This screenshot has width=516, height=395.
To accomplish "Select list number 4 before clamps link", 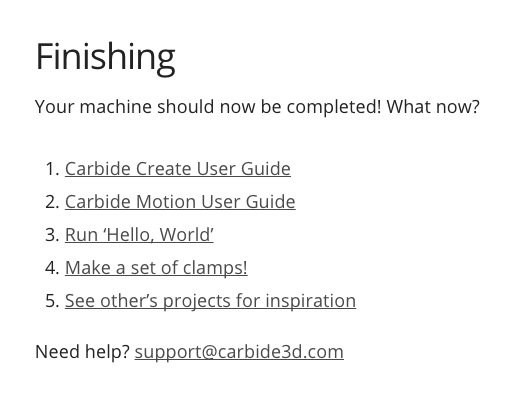I will click(53, 268).
